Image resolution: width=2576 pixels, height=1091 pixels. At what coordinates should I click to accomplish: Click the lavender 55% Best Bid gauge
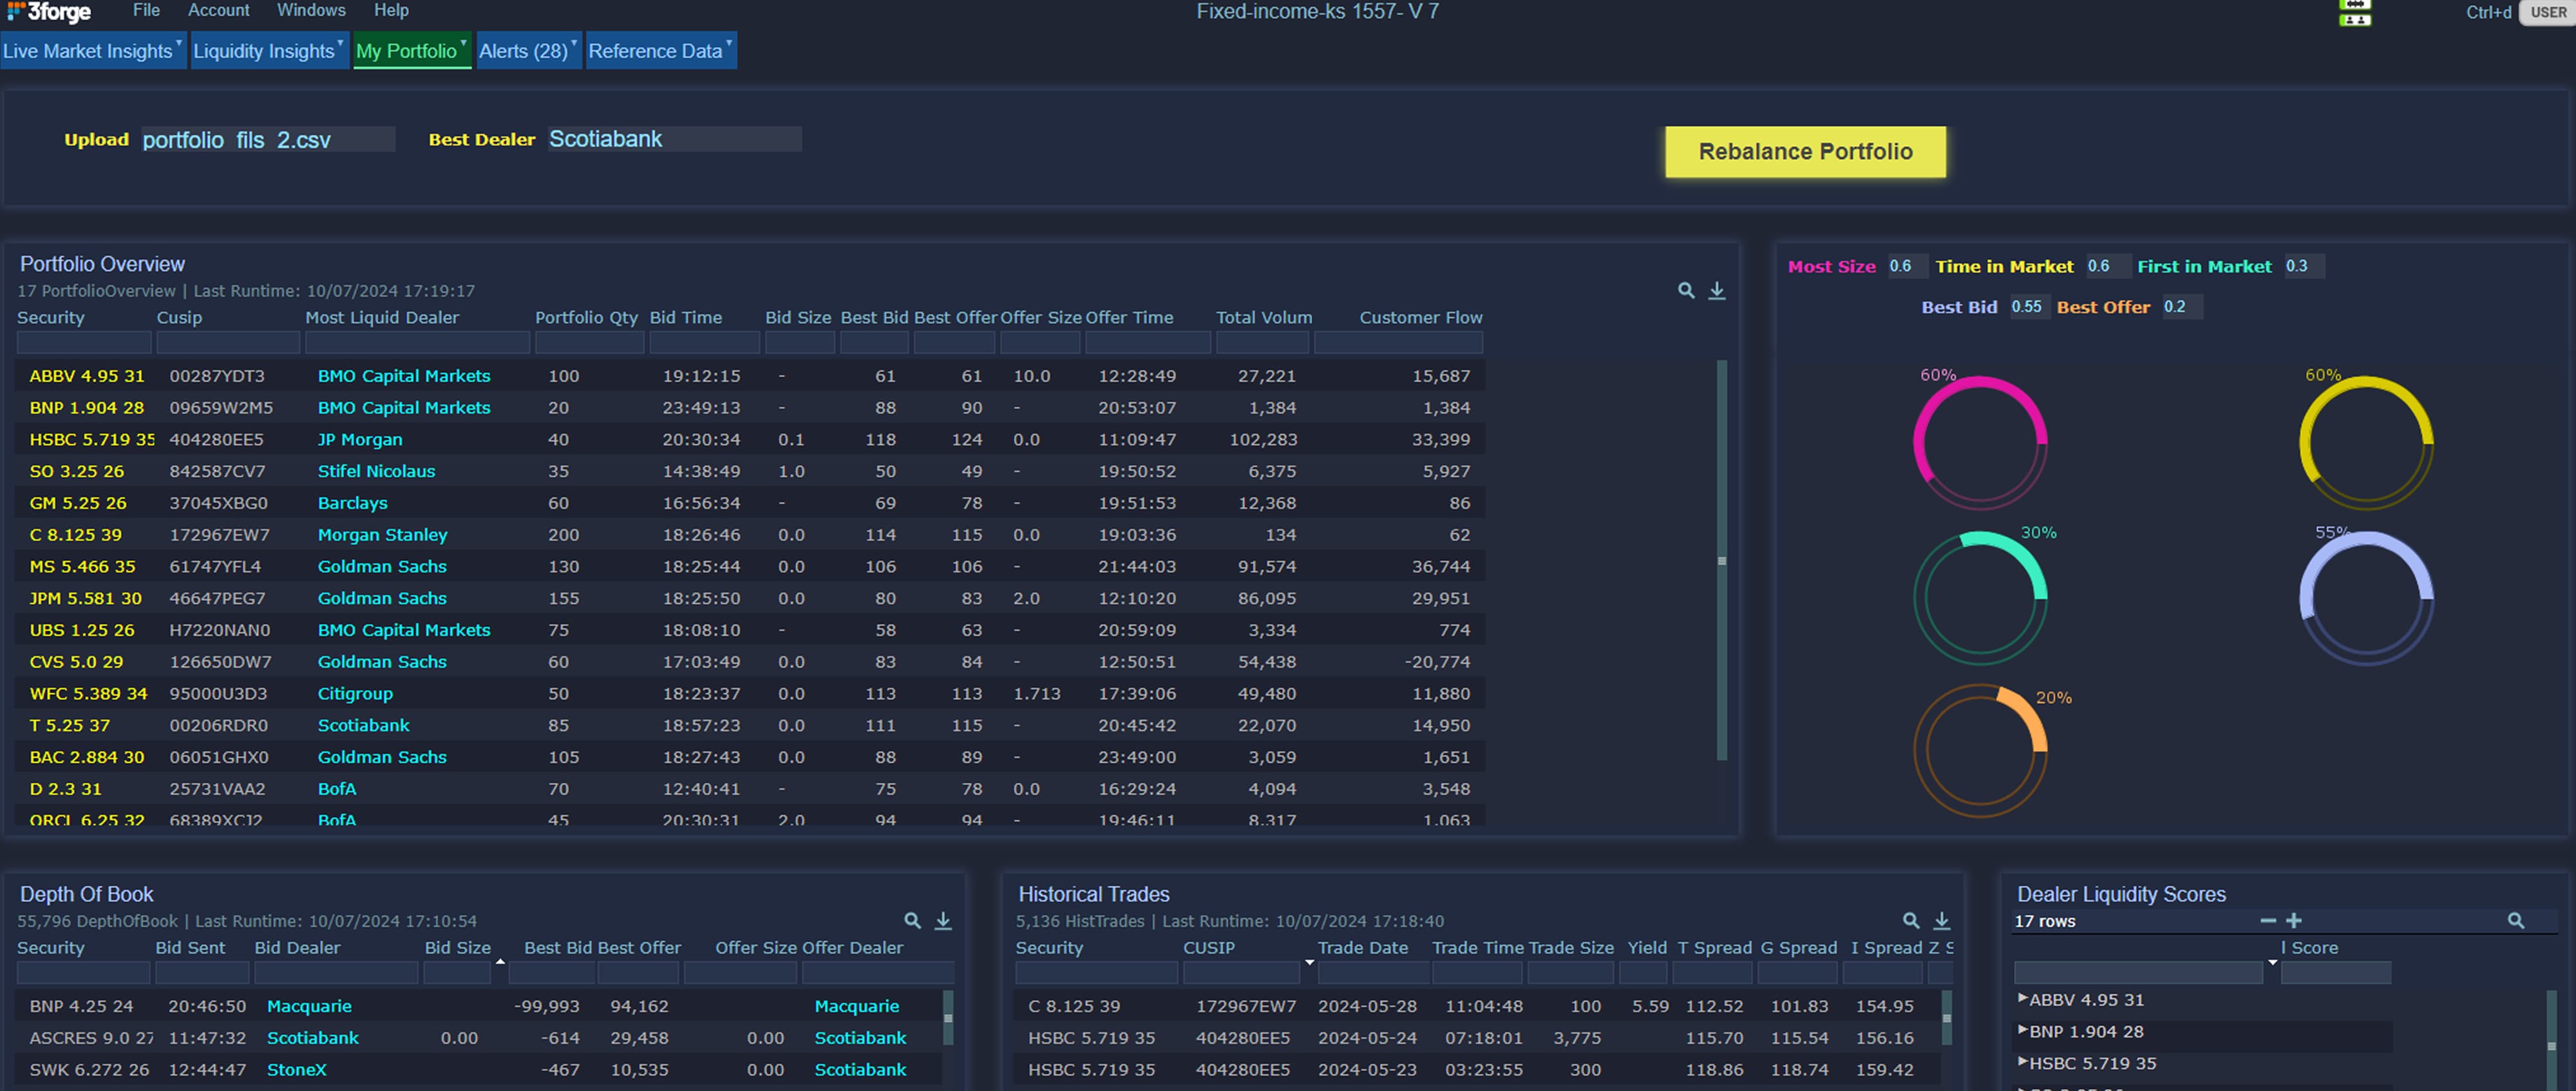pos(2366,598)
